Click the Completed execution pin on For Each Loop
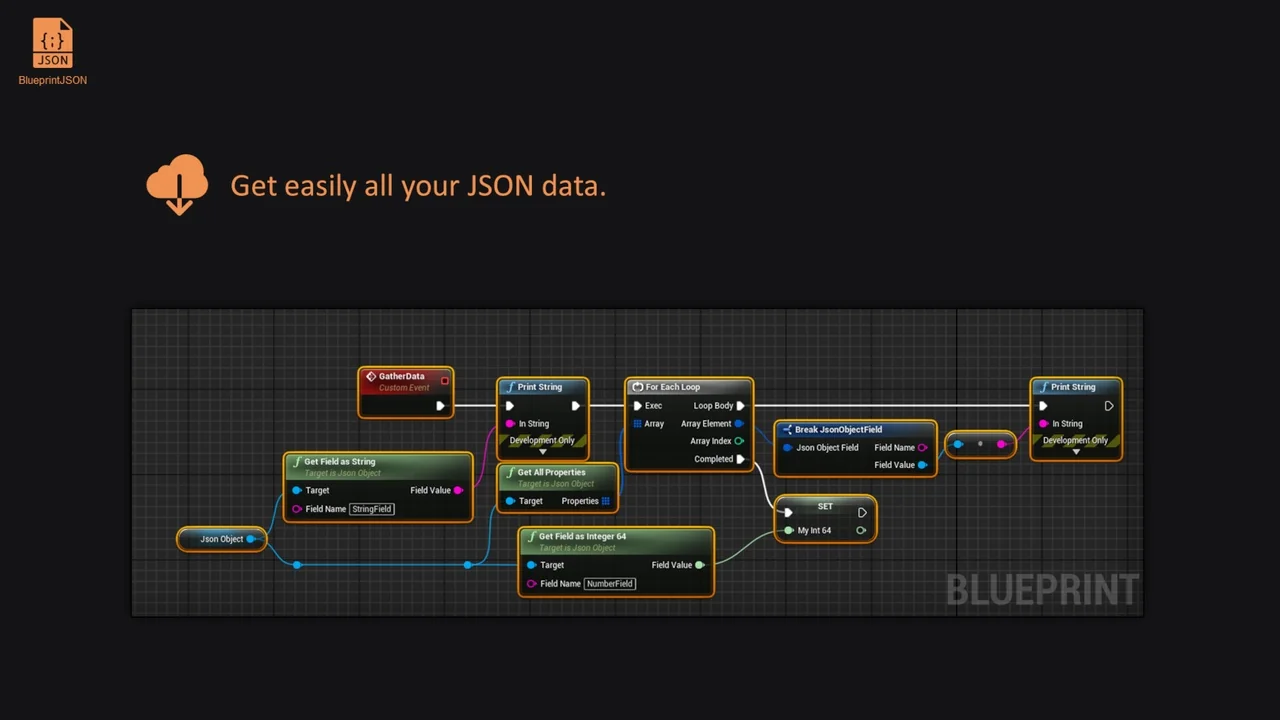The width and height of the screenshot is (1280, 720). pyautogui.click(x=740, y=459)
